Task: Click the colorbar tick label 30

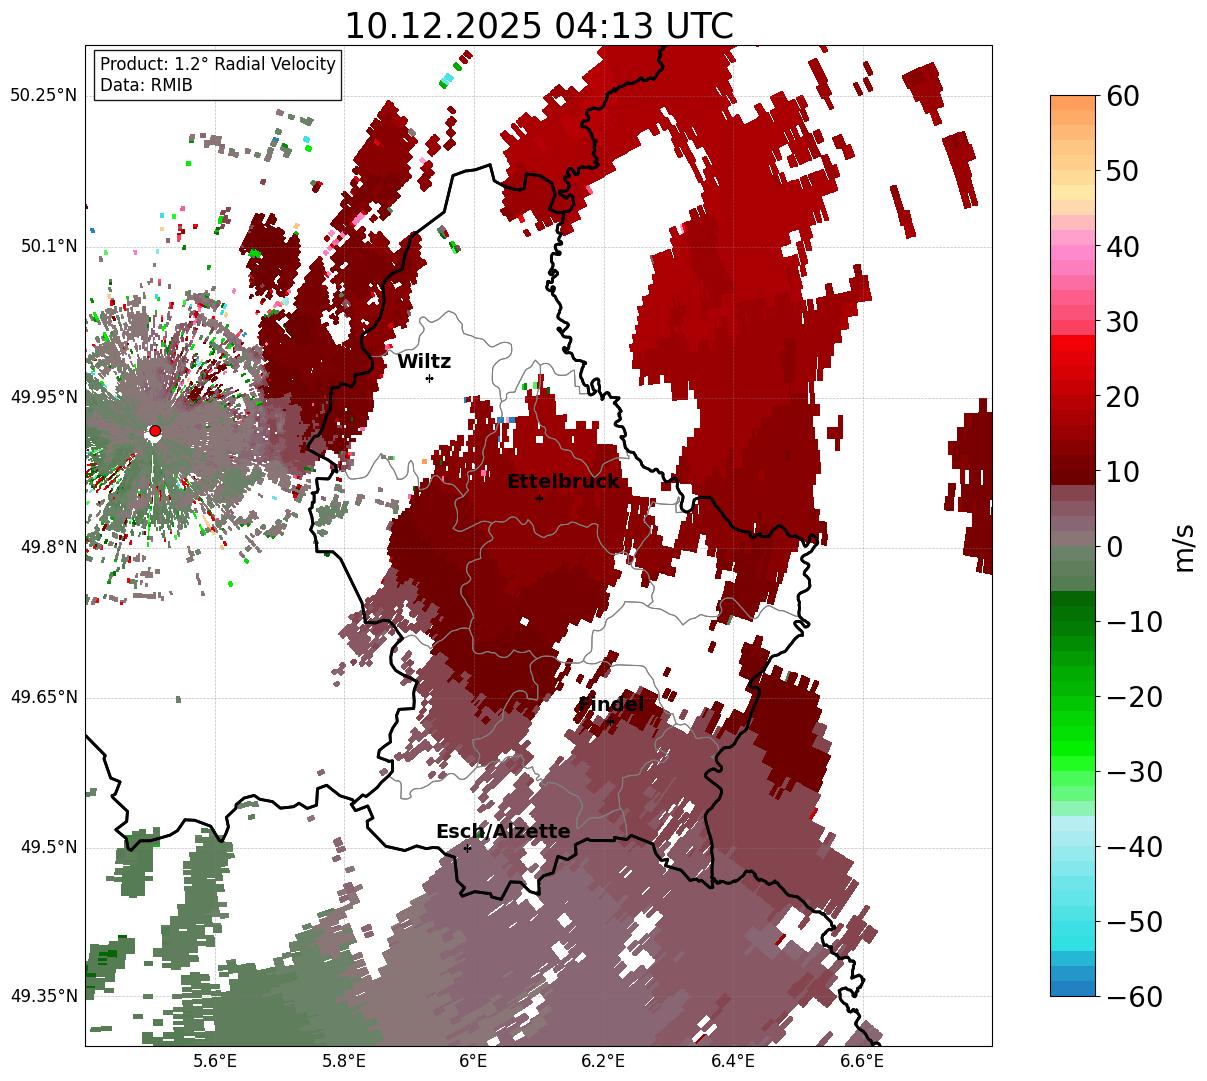Action: [x=1121, y=322]
